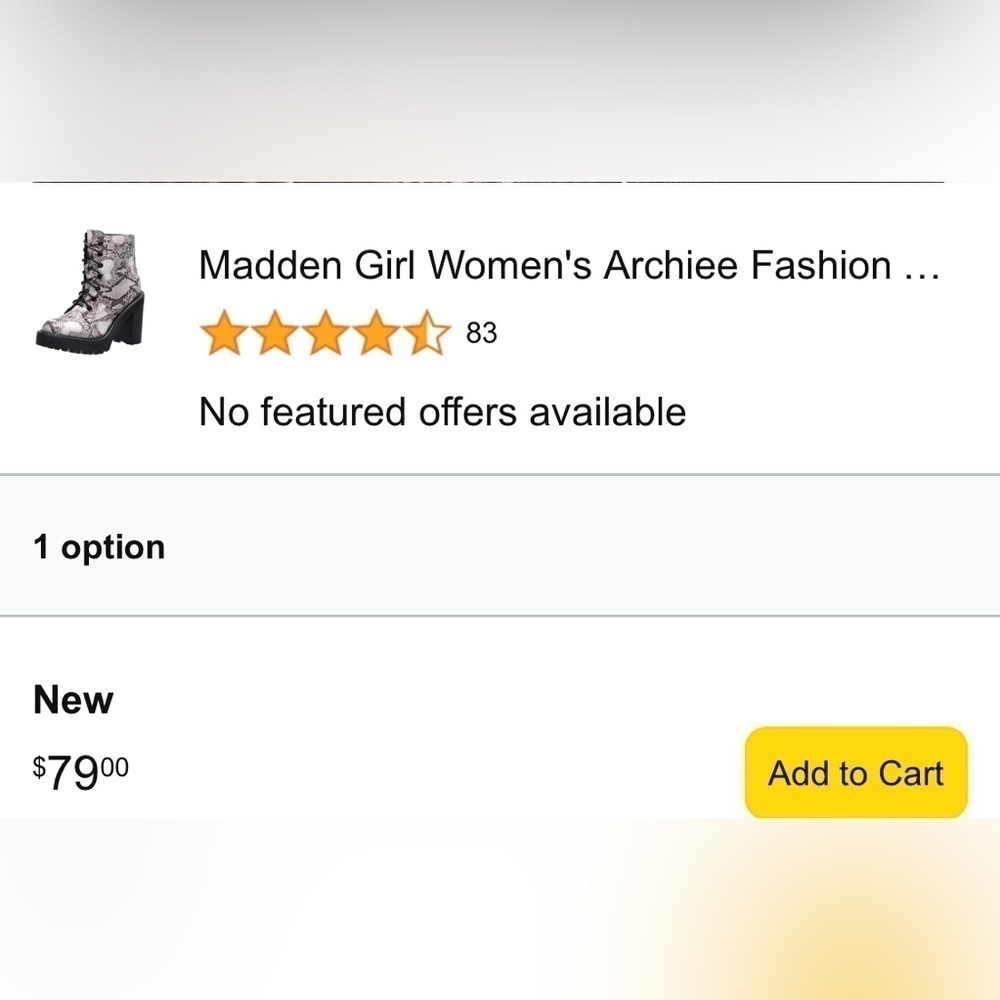Click the No featured offers available message
Viewport: 1000px width, 1000px height.
tap(443, 411)
